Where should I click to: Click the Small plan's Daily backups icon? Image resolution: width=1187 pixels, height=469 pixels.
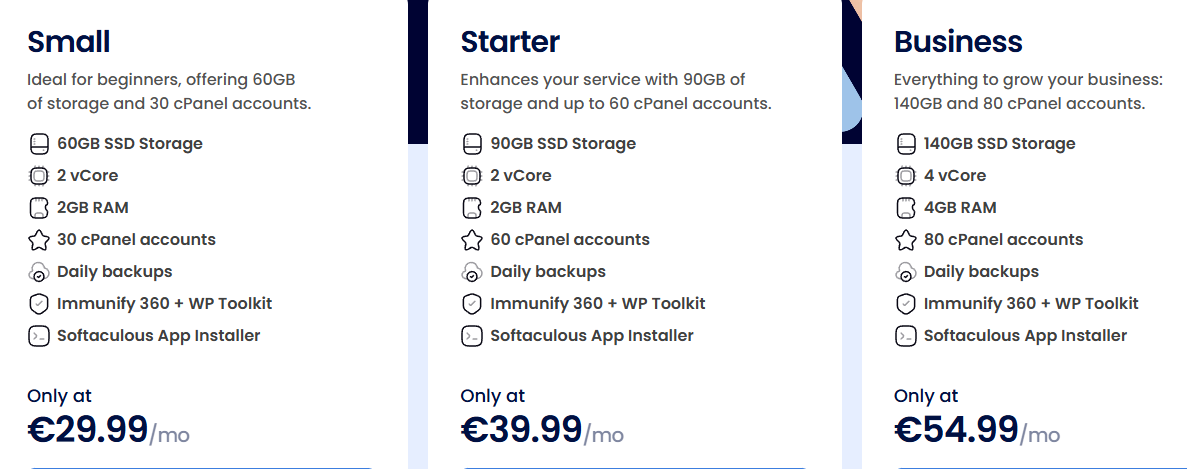[x=38, y=272]
